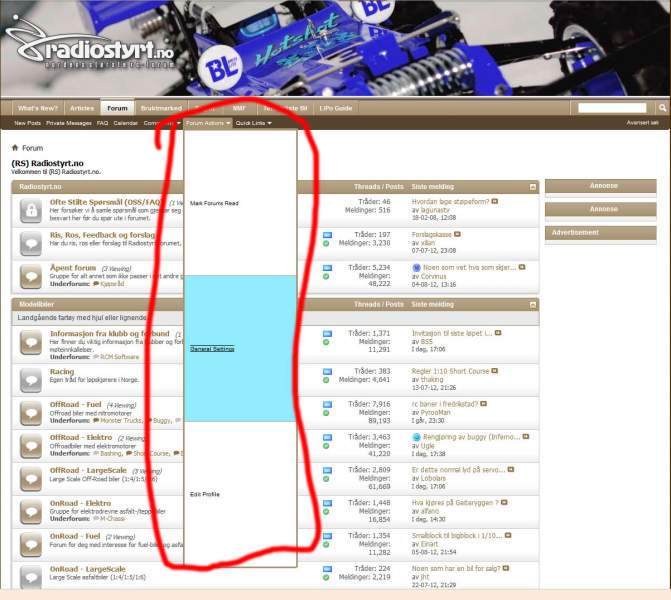Switch to the Articles tab
This screenshot has height=600, width=671.
82,108
